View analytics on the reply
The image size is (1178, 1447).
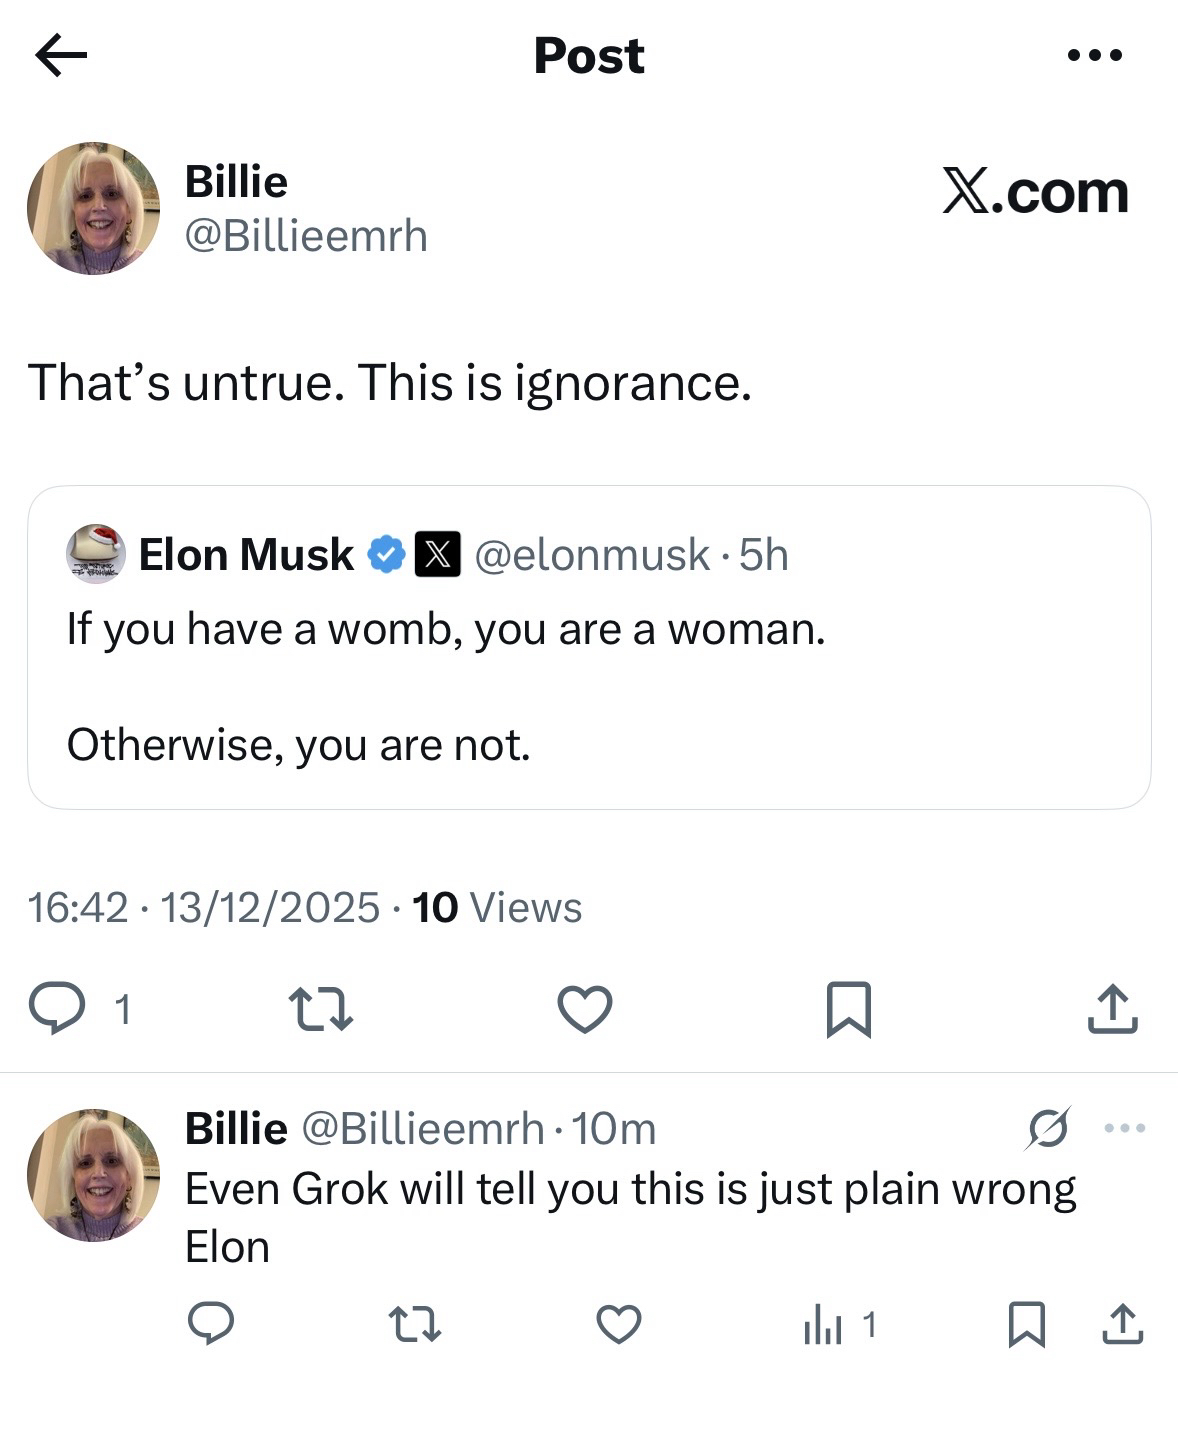click(838, 1326)
